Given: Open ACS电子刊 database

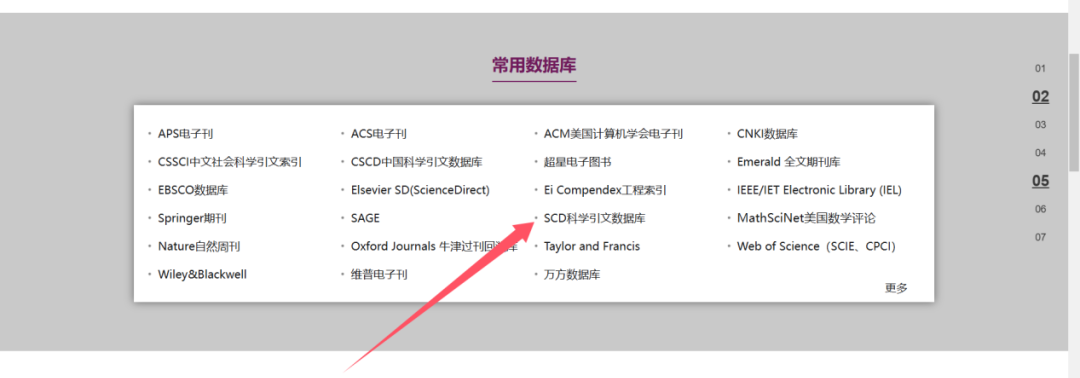Looking at the screenshot, I should [x=378, y=134].
